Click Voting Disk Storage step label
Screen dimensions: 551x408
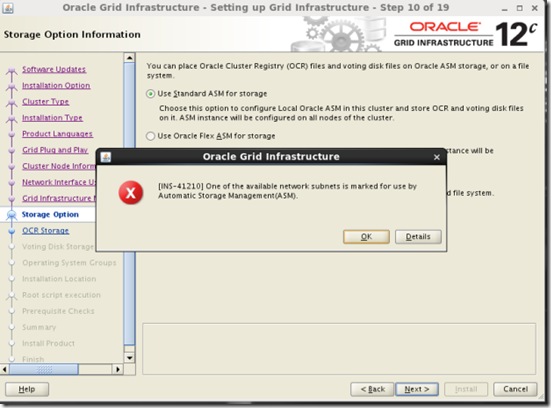coord(58,247)
